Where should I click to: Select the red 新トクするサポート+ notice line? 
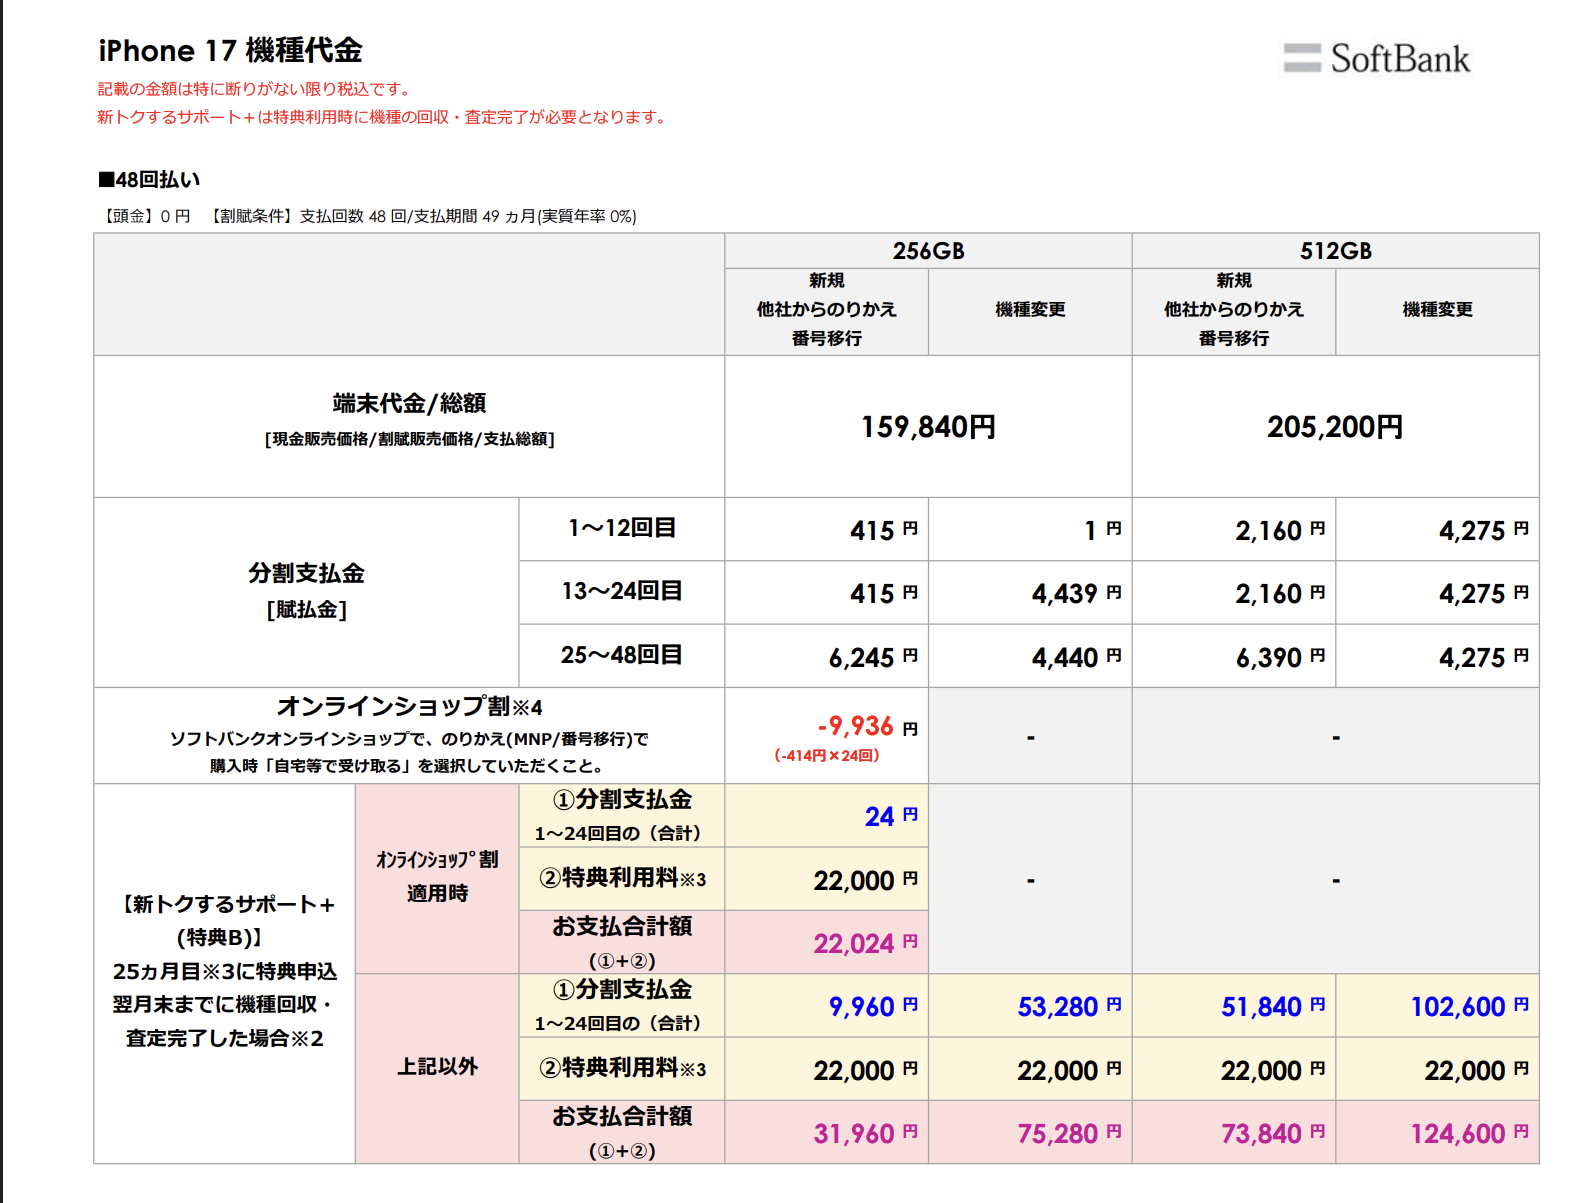click(x=383, y=117)
